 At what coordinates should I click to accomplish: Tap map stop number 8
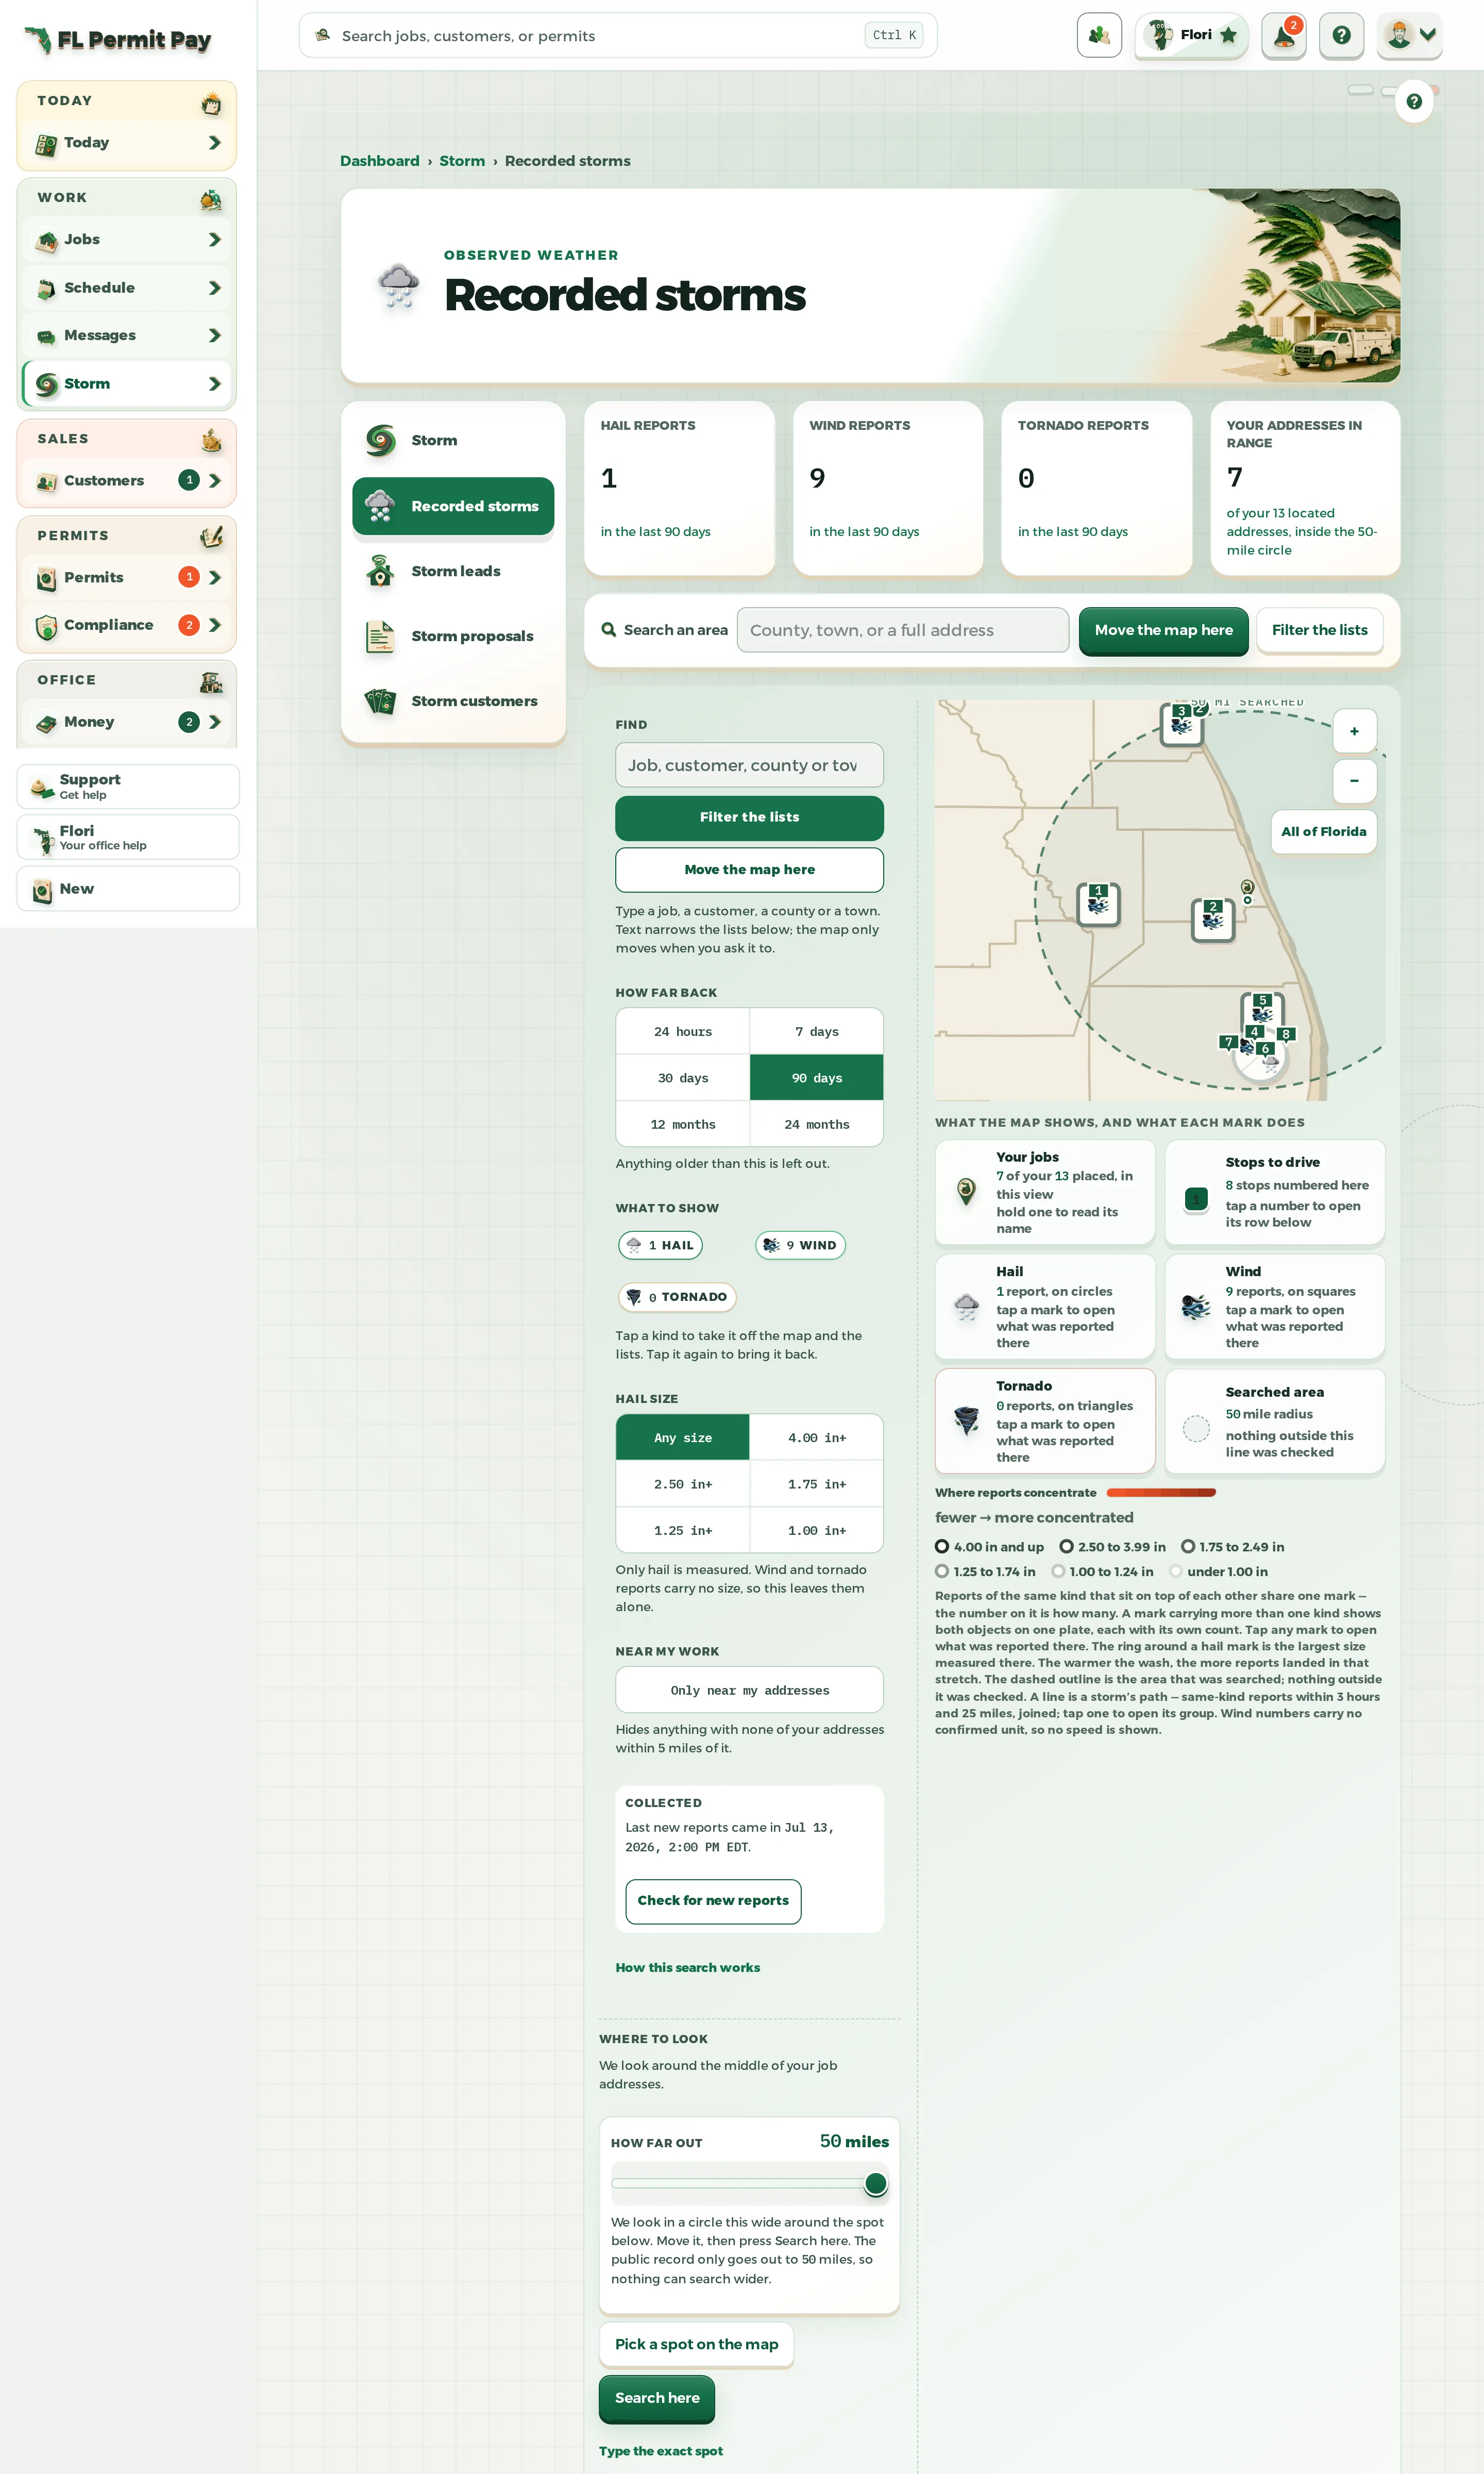pos(1286,1034)
